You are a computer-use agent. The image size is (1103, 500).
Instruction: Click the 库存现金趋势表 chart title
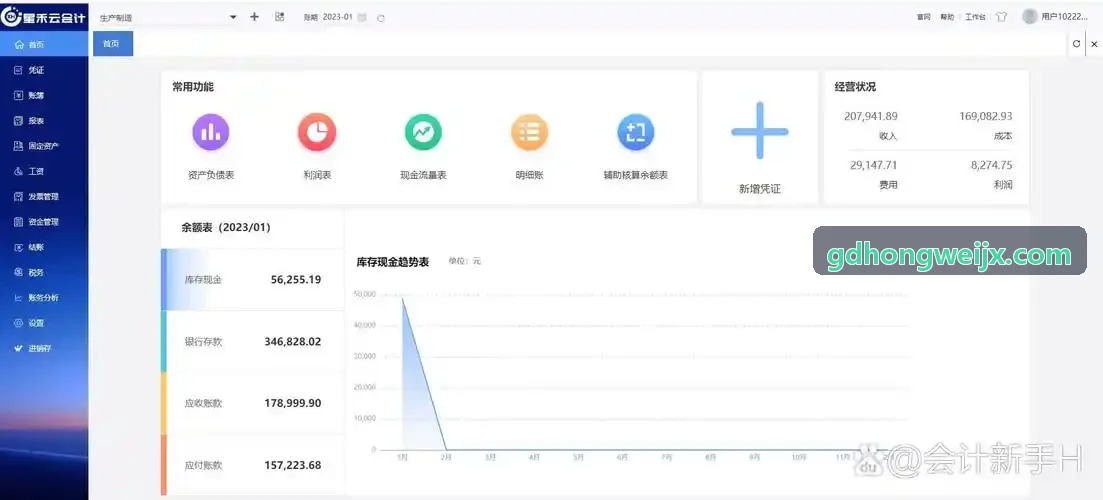point(393,262)
